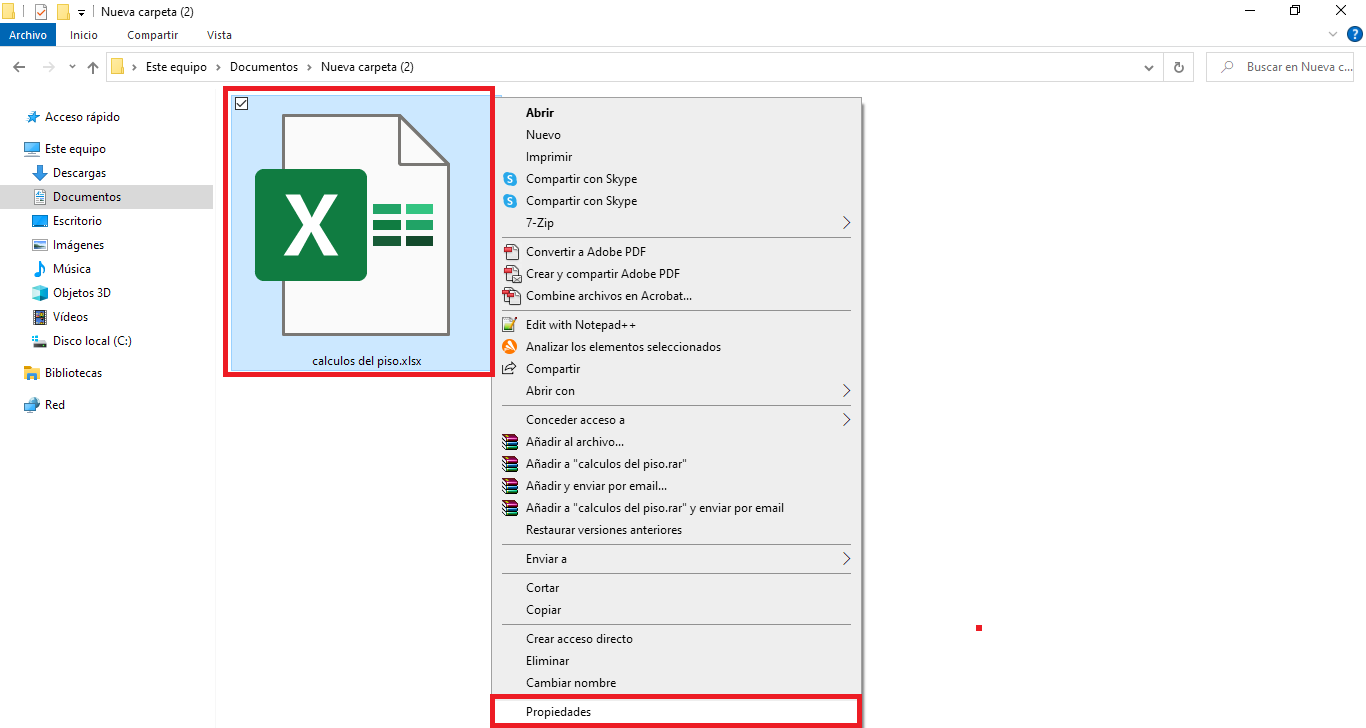Click the antivirus icon beside Analizar los elementos seleccionados

pos(510,347)
